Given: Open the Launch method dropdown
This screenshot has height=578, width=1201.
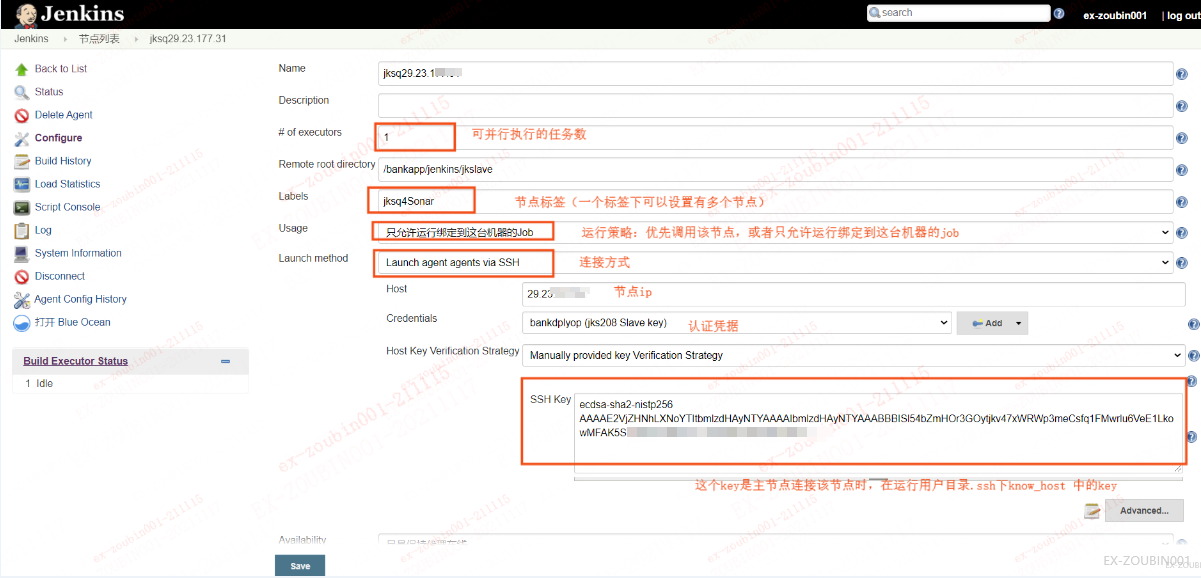Looking at the screenshot, I should pyautogui.click(x=777, y=263).
